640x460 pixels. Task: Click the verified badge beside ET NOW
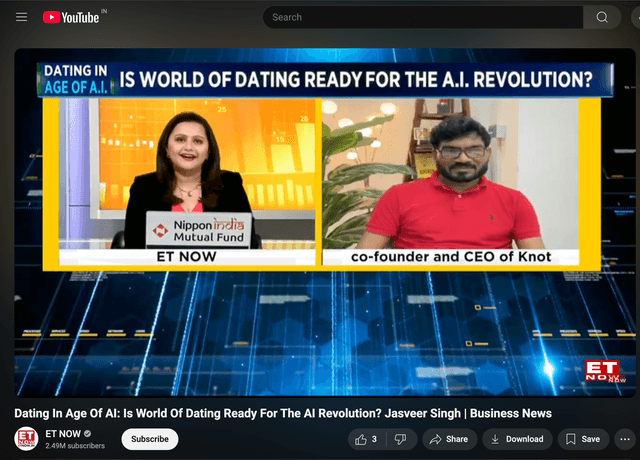pos(88,434)
